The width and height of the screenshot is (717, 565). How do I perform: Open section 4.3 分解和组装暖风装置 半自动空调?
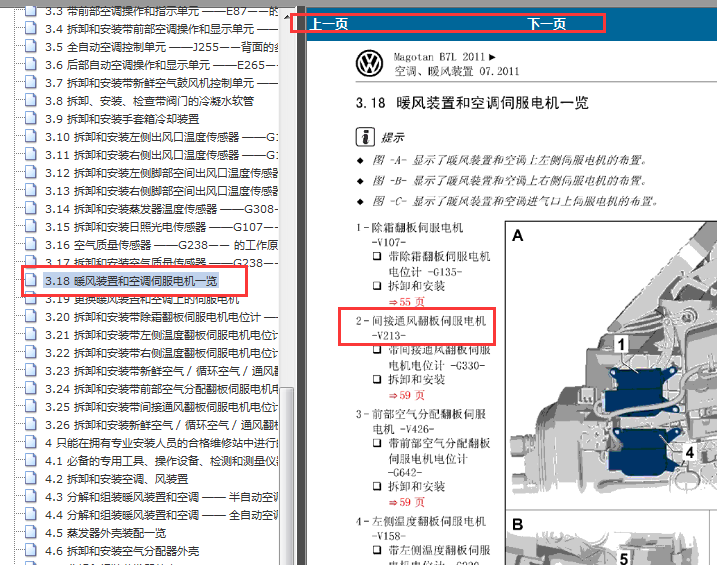161,497
